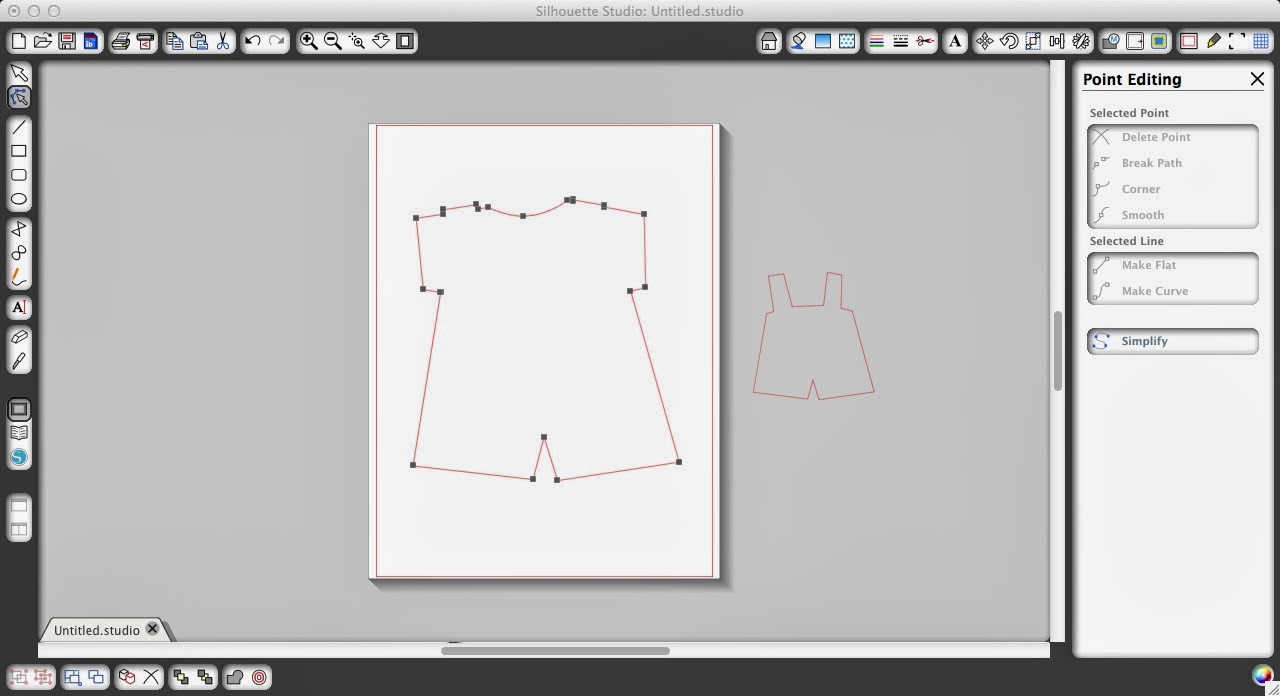Switch to the Select arrow tool

(19, 72)
